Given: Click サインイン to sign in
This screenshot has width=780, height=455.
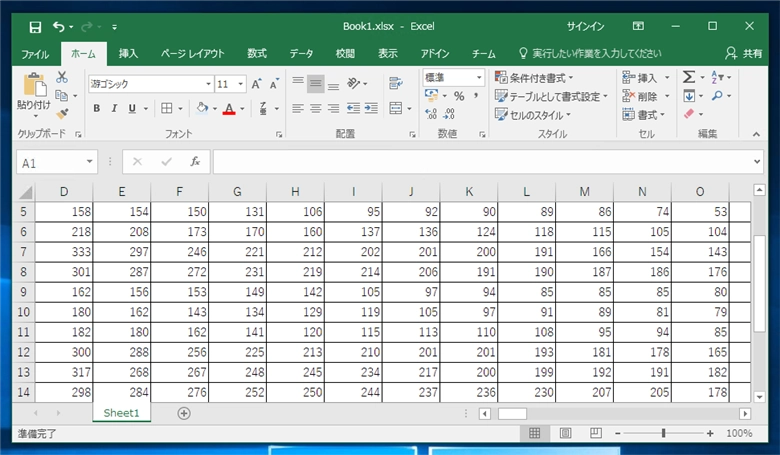Looking at the screenshot, I should point(585,27).
